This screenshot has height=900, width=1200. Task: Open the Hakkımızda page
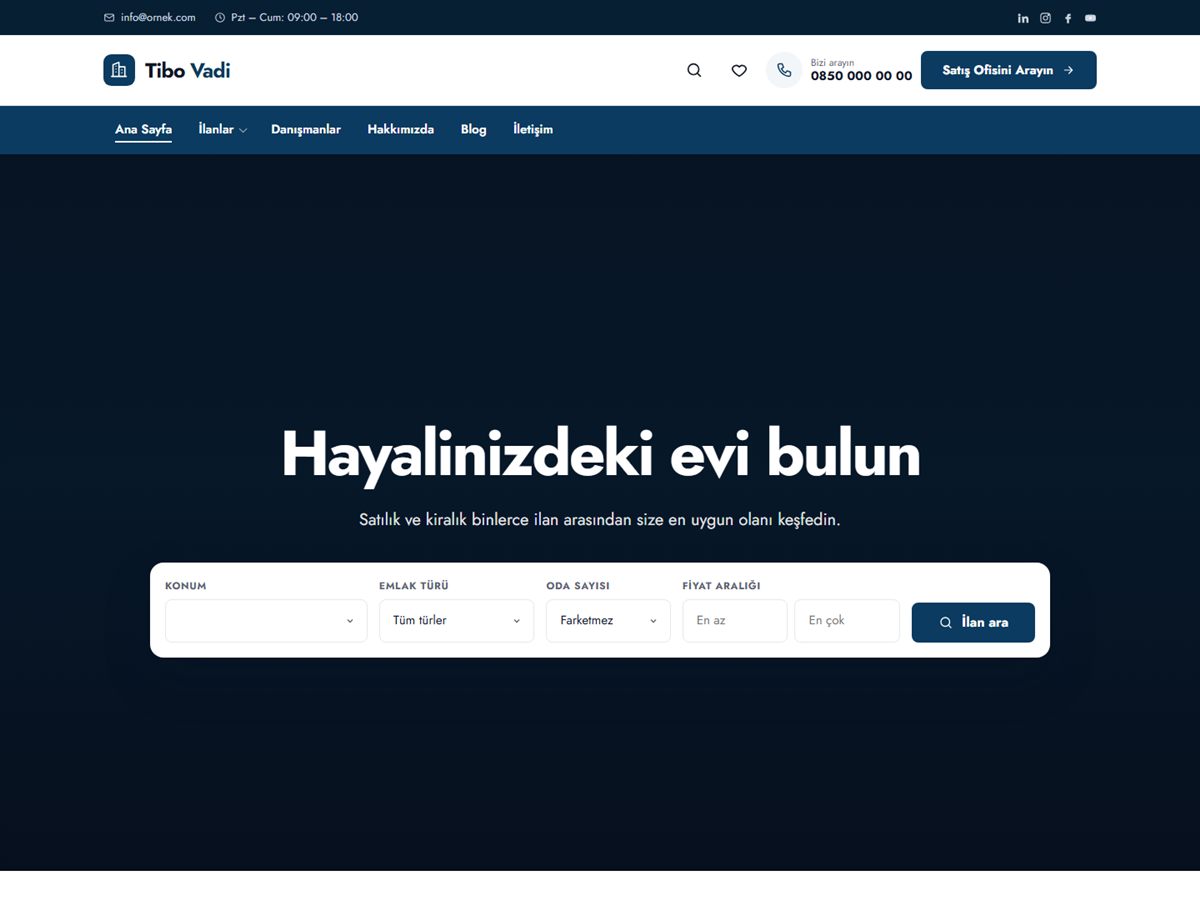coord(401,129)
